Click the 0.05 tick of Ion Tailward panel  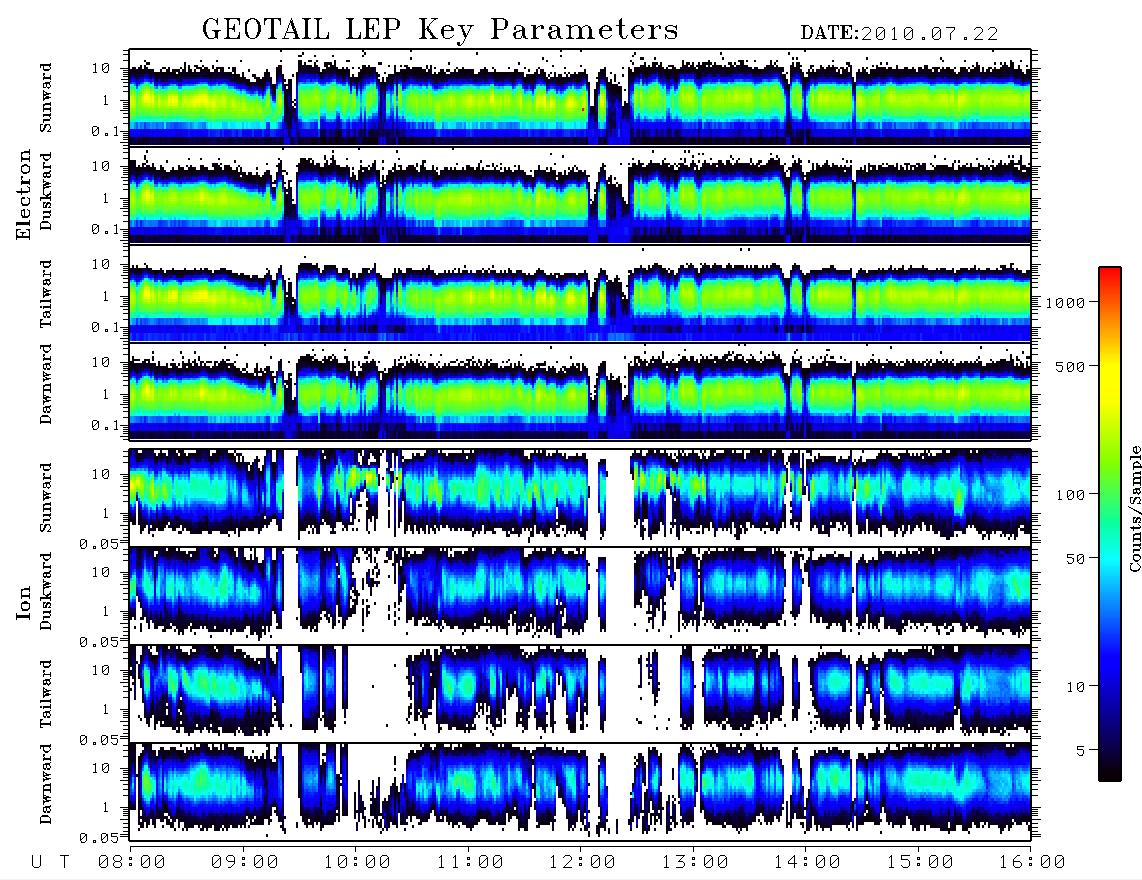[x=99, y=740]
